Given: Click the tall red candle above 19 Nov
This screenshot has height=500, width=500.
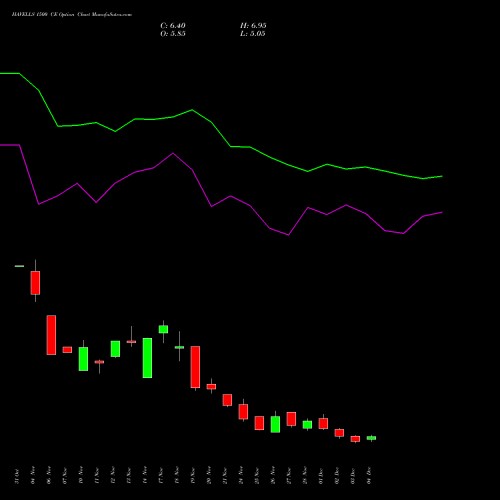Looking at the screenshot, I should (x=195, y=367).
